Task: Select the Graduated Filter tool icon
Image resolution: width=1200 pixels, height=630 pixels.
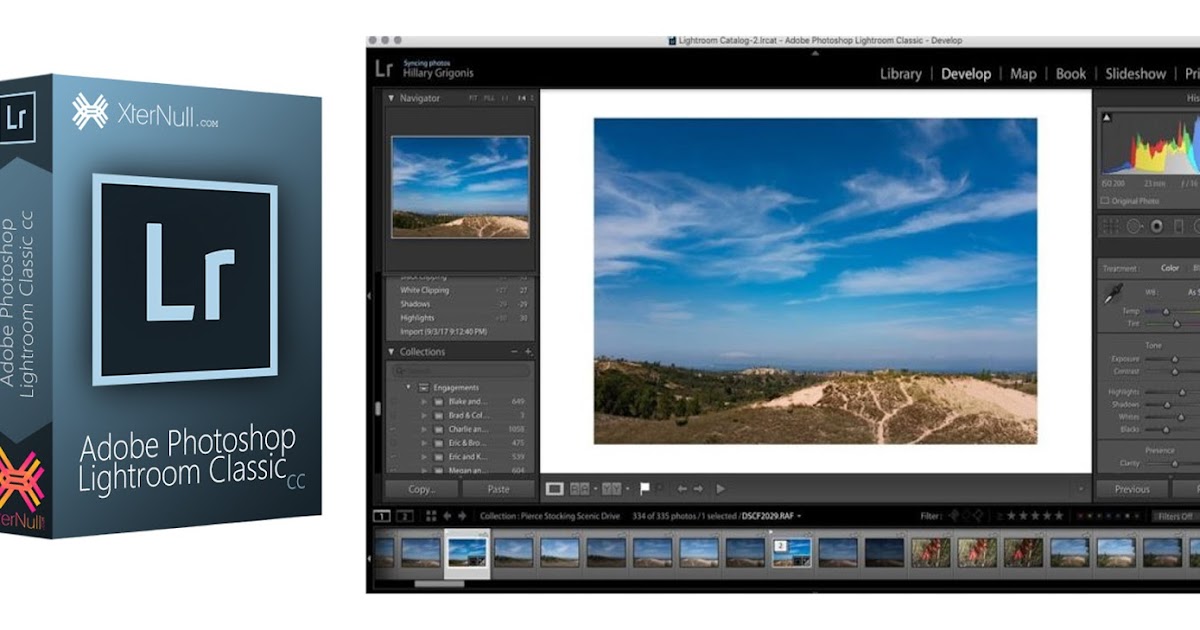Action: [x=1179, y=227]
